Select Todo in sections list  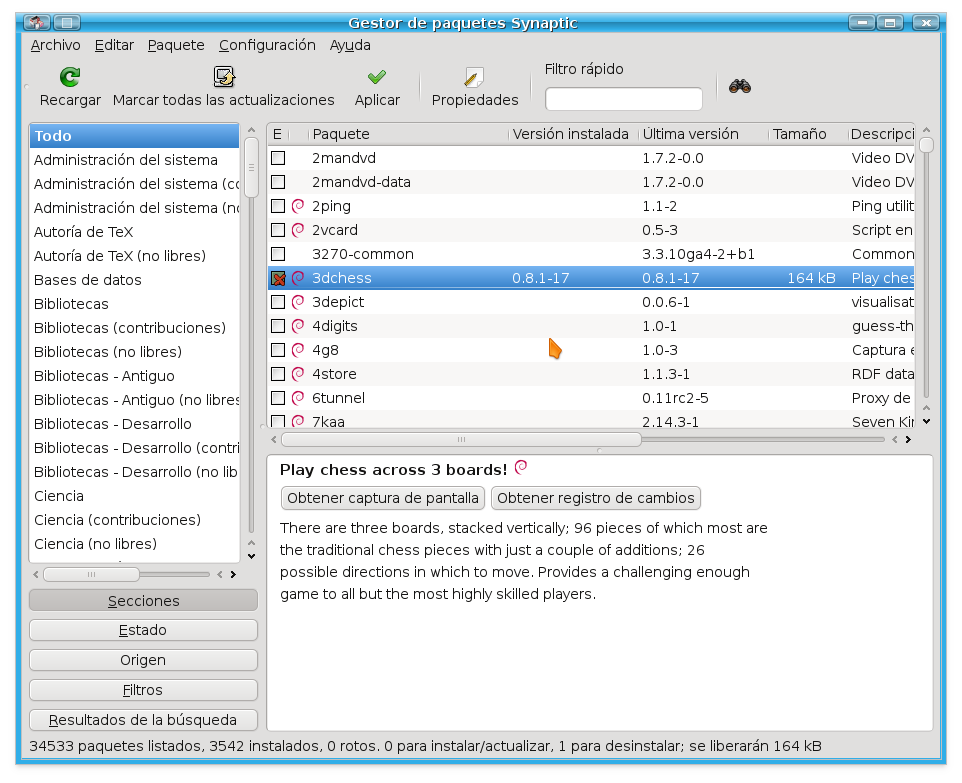coord(134,136)
